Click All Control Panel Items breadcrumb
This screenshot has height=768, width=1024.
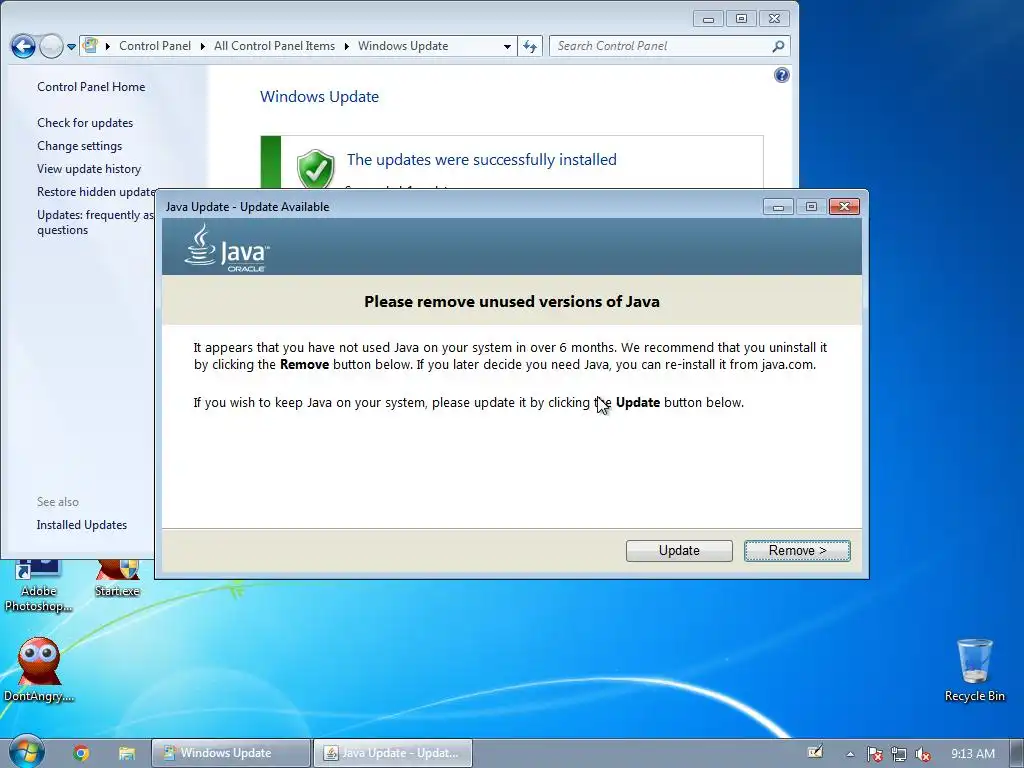(x=274, y=46)
